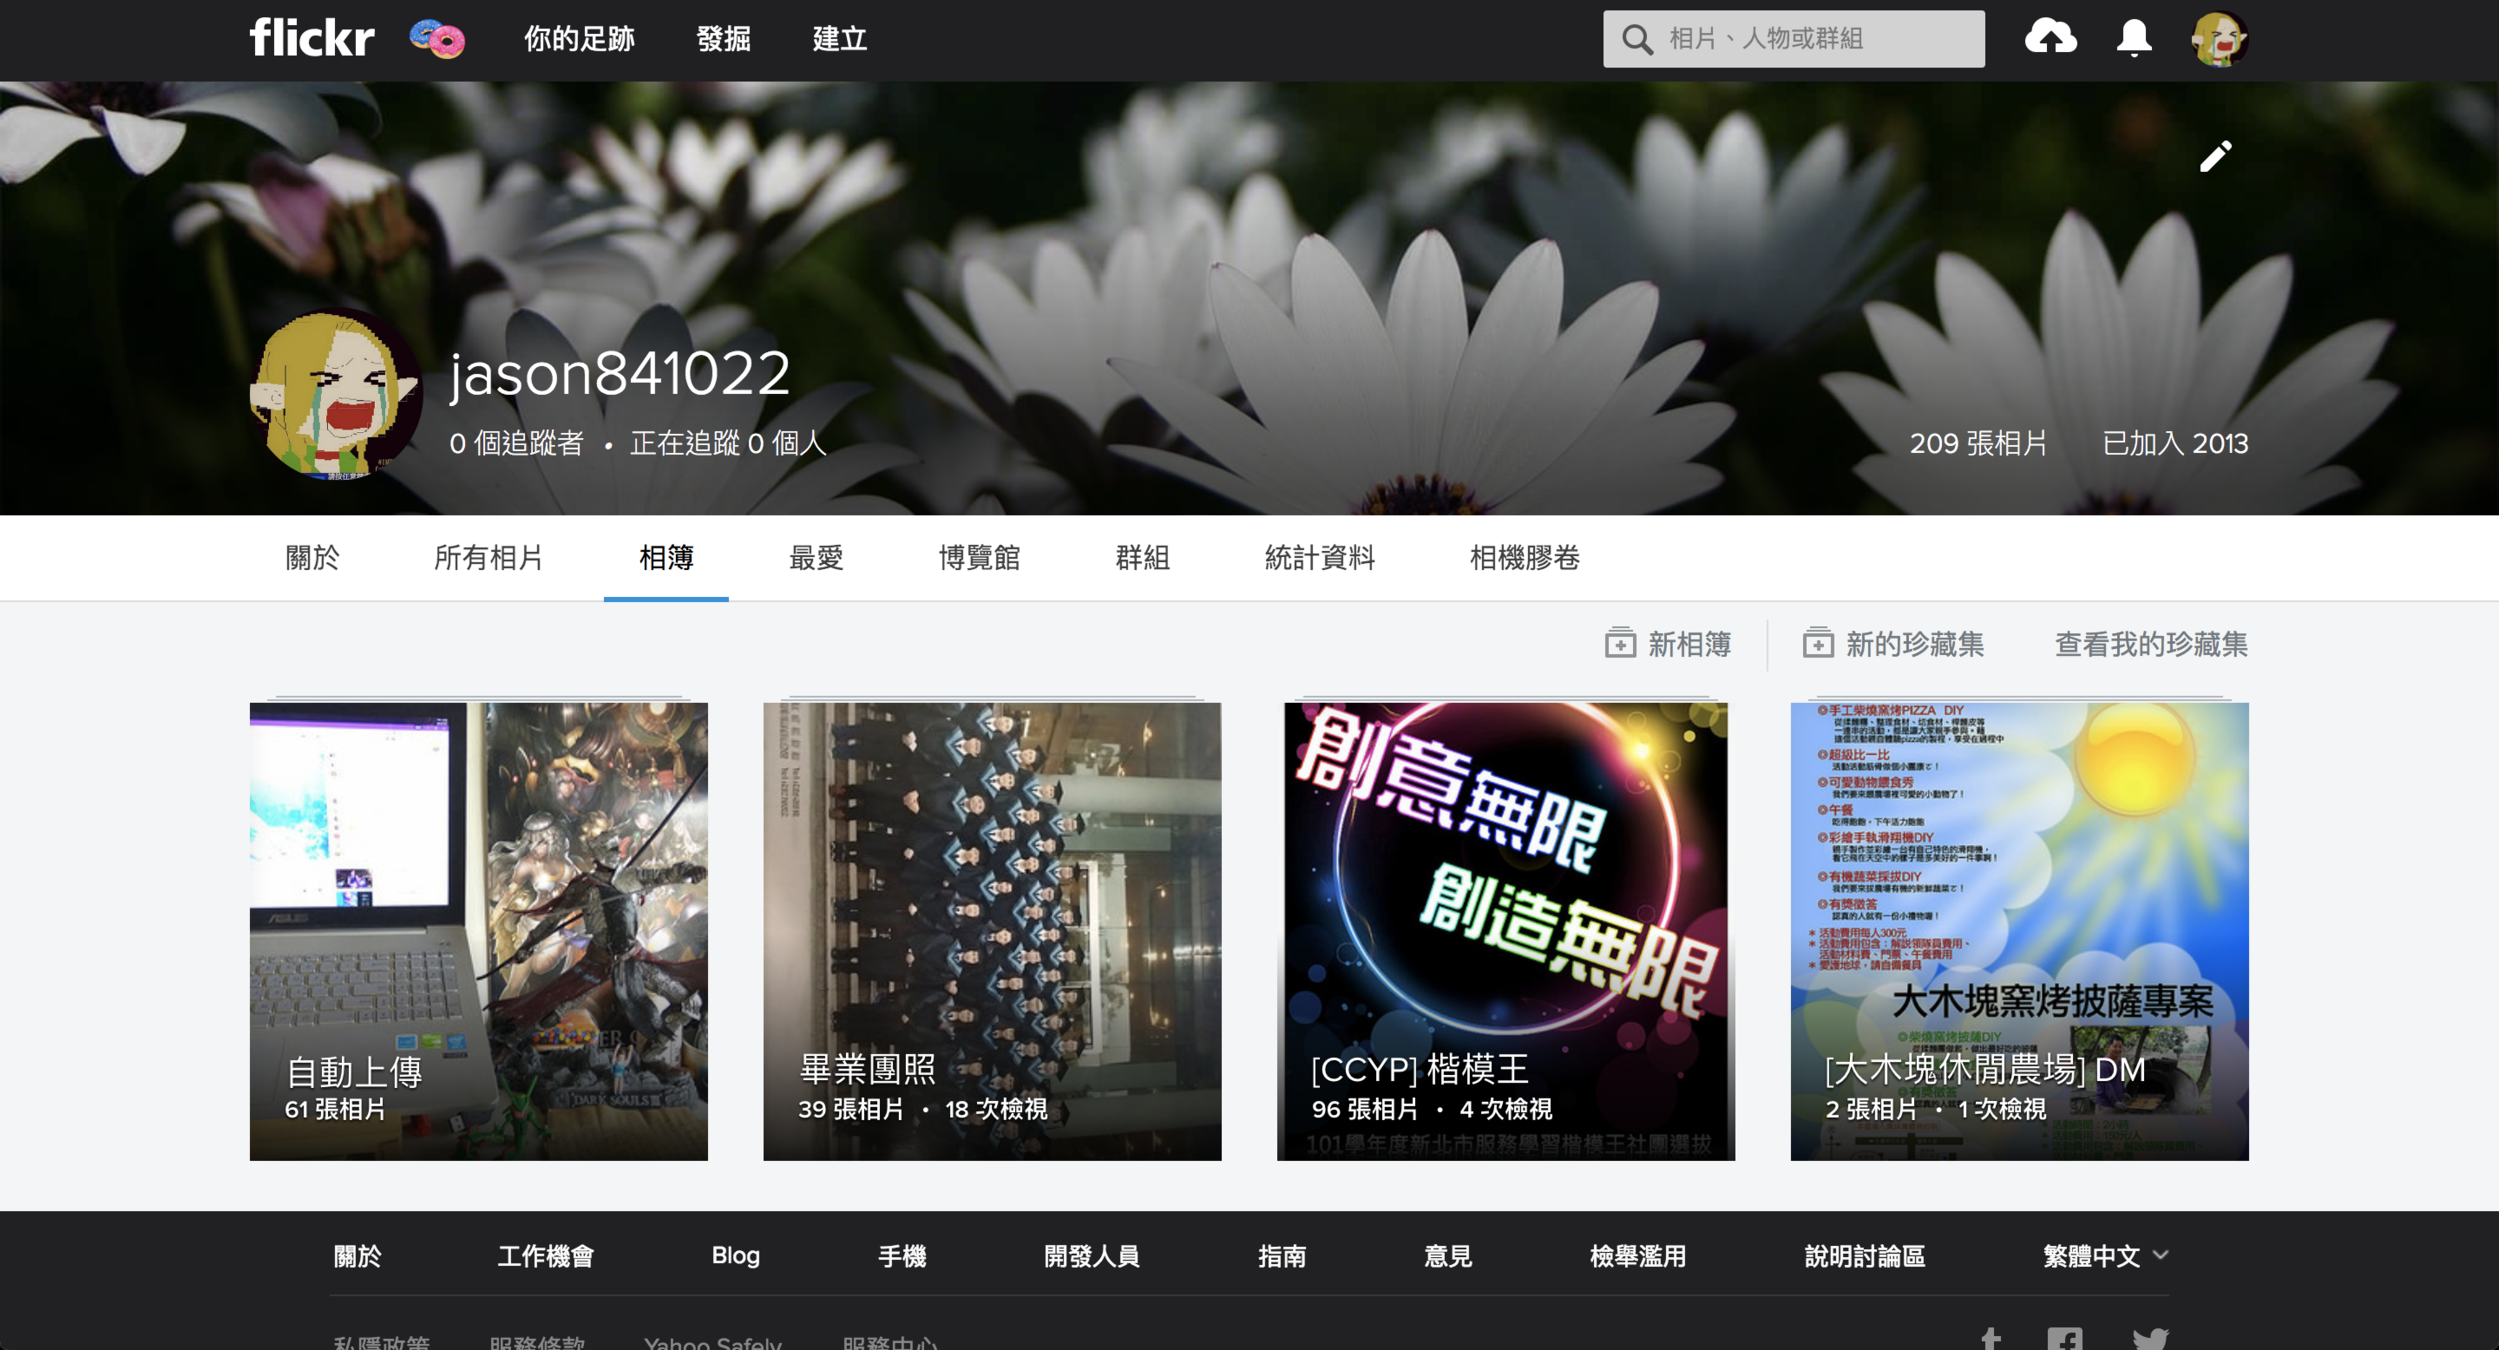Click the account avatar in the top bar

point(2218,40)
